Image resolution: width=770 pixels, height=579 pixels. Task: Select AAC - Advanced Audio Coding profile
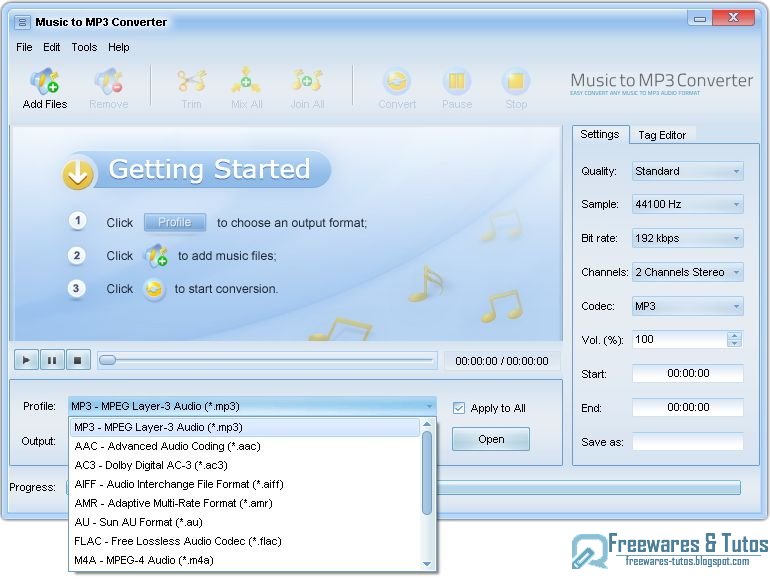click(245, 446)
